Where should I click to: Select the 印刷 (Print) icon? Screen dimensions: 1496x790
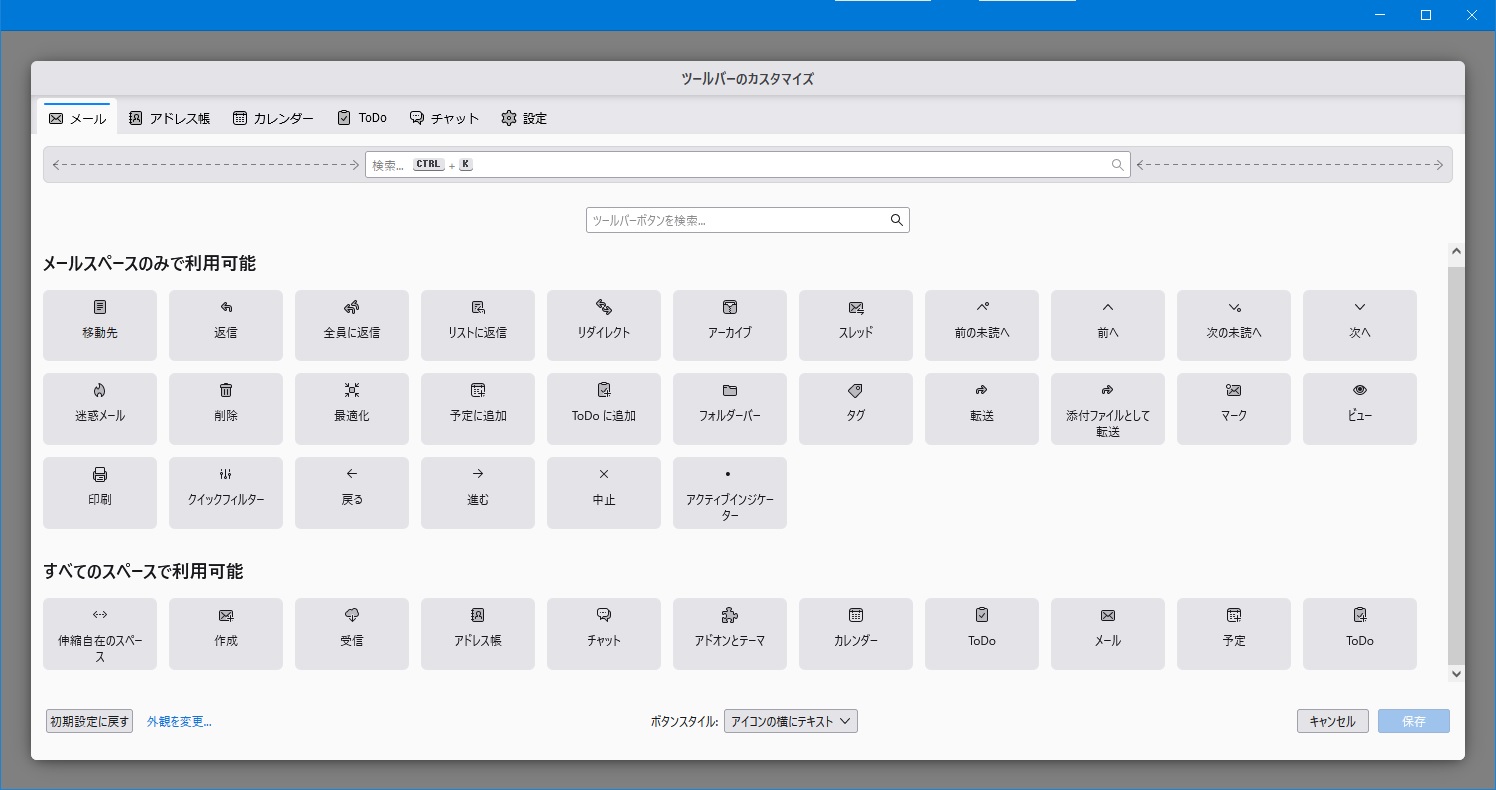coord(100,475)
